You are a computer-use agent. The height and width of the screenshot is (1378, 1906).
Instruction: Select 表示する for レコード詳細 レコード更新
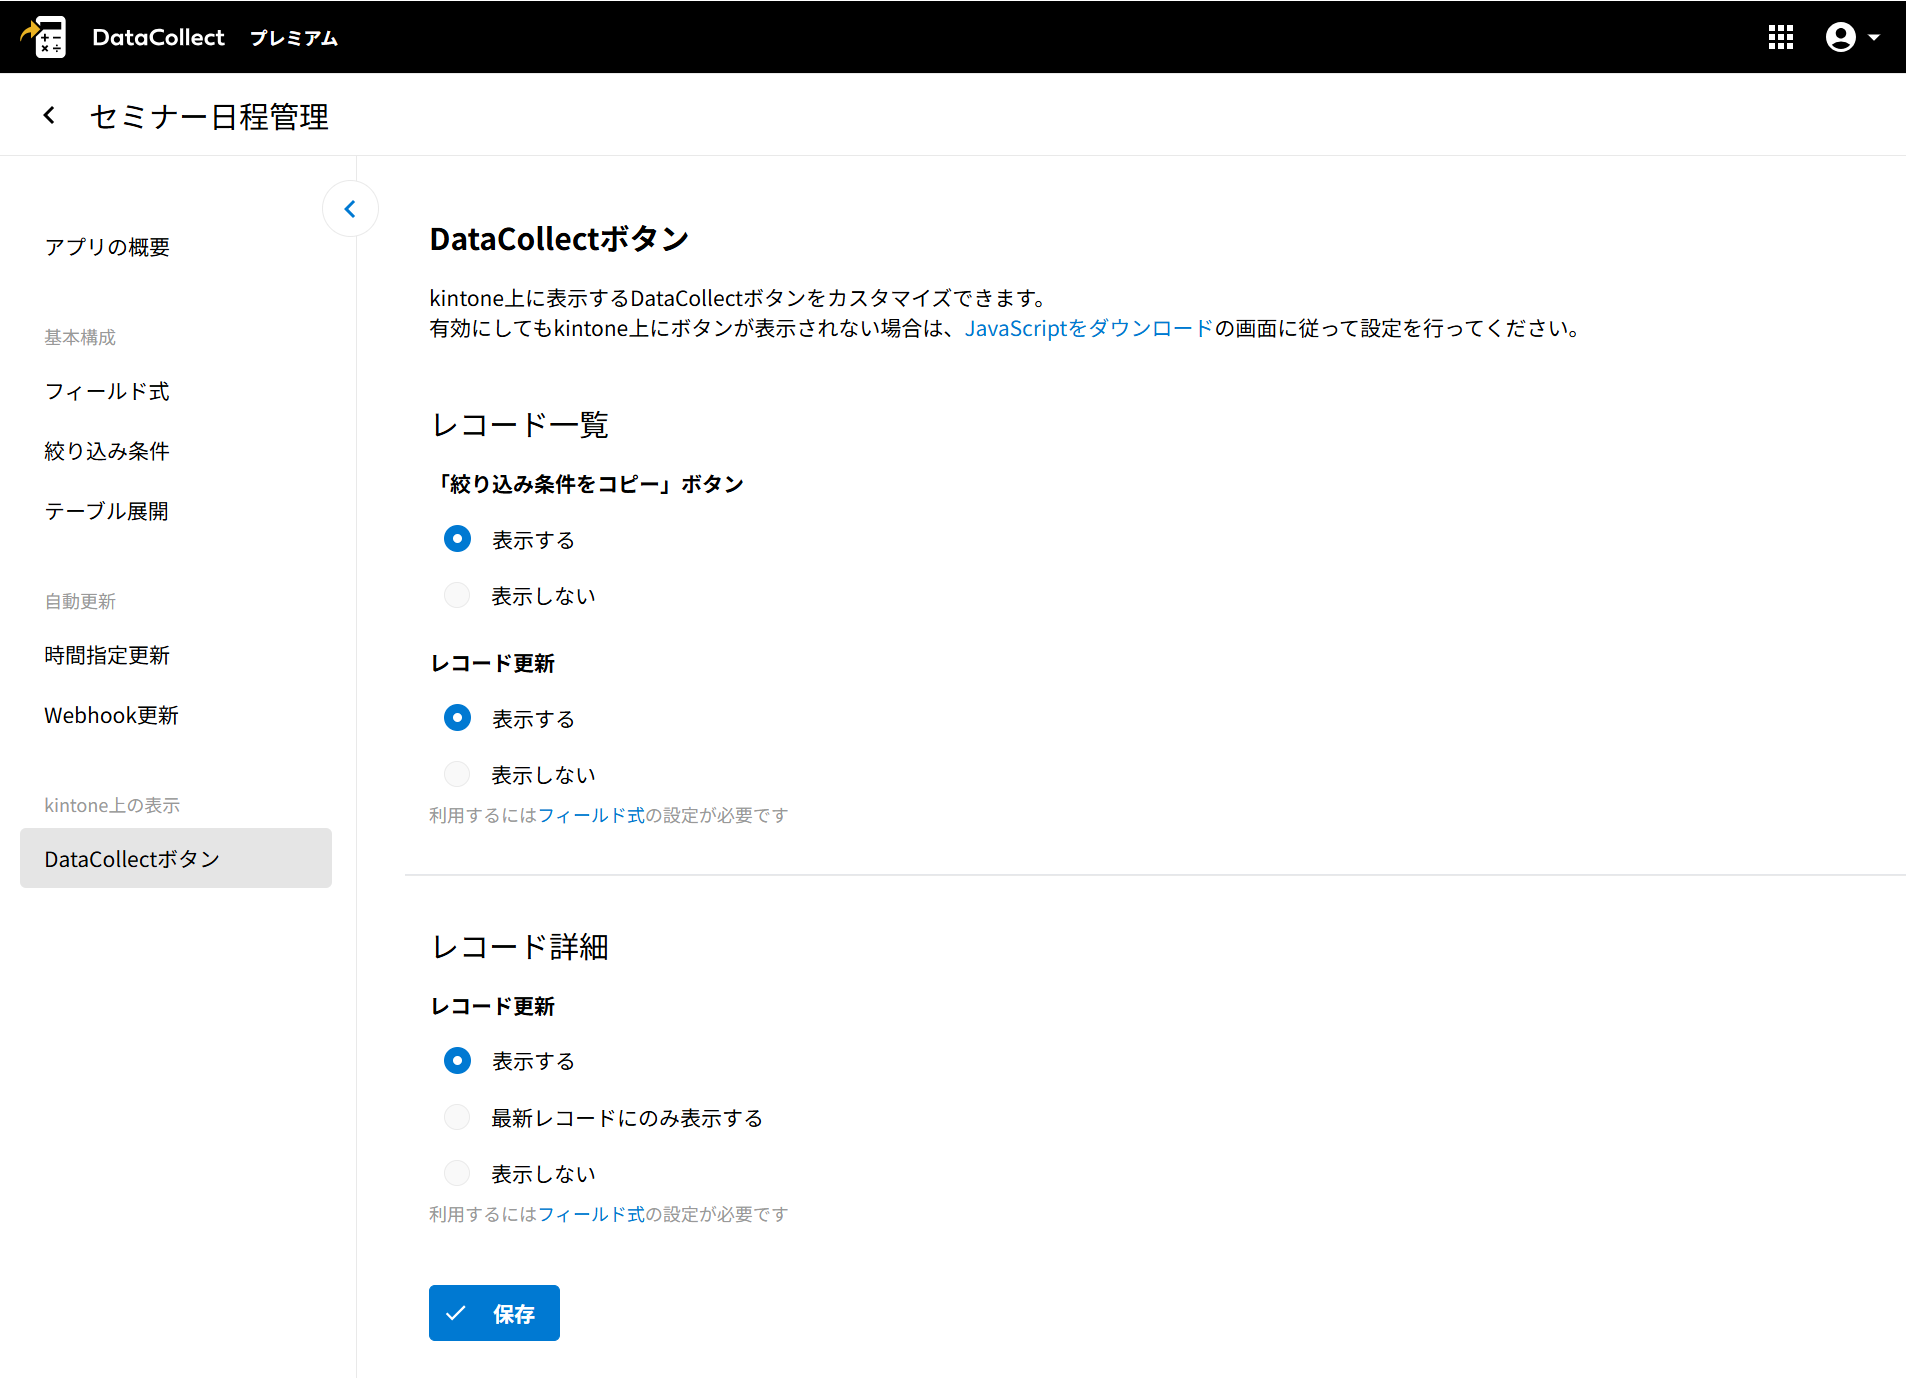pyautogui.click(x=457, y=1060)
